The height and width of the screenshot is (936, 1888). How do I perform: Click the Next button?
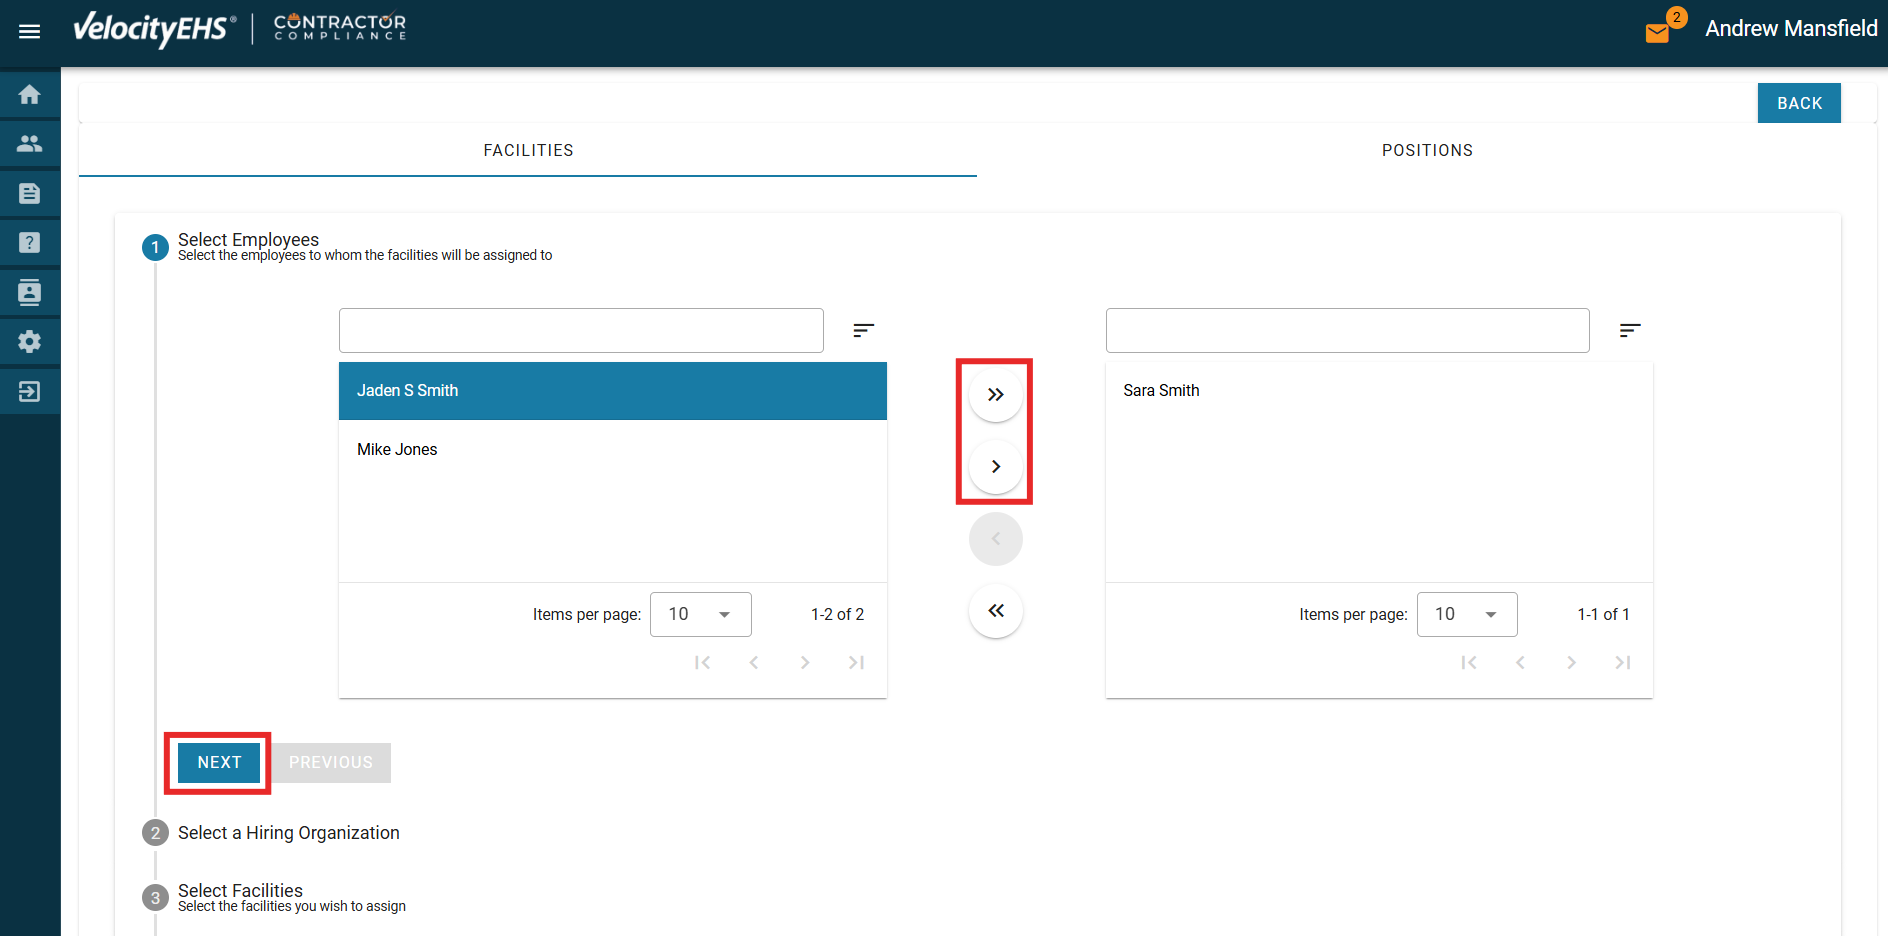pyautogui.click(x=219, y=763)
